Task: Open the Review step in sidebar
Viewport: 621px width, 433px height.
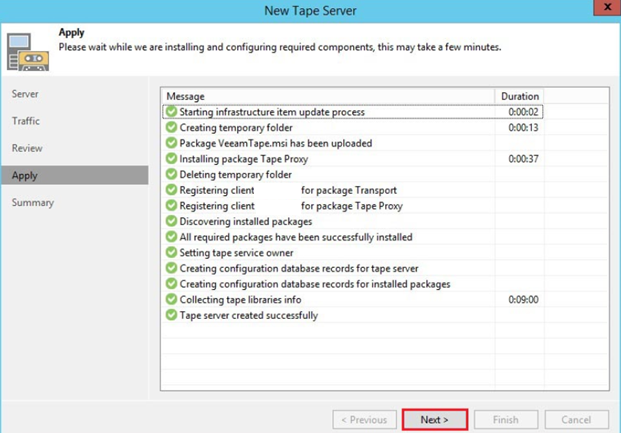Action: [27, 148]
